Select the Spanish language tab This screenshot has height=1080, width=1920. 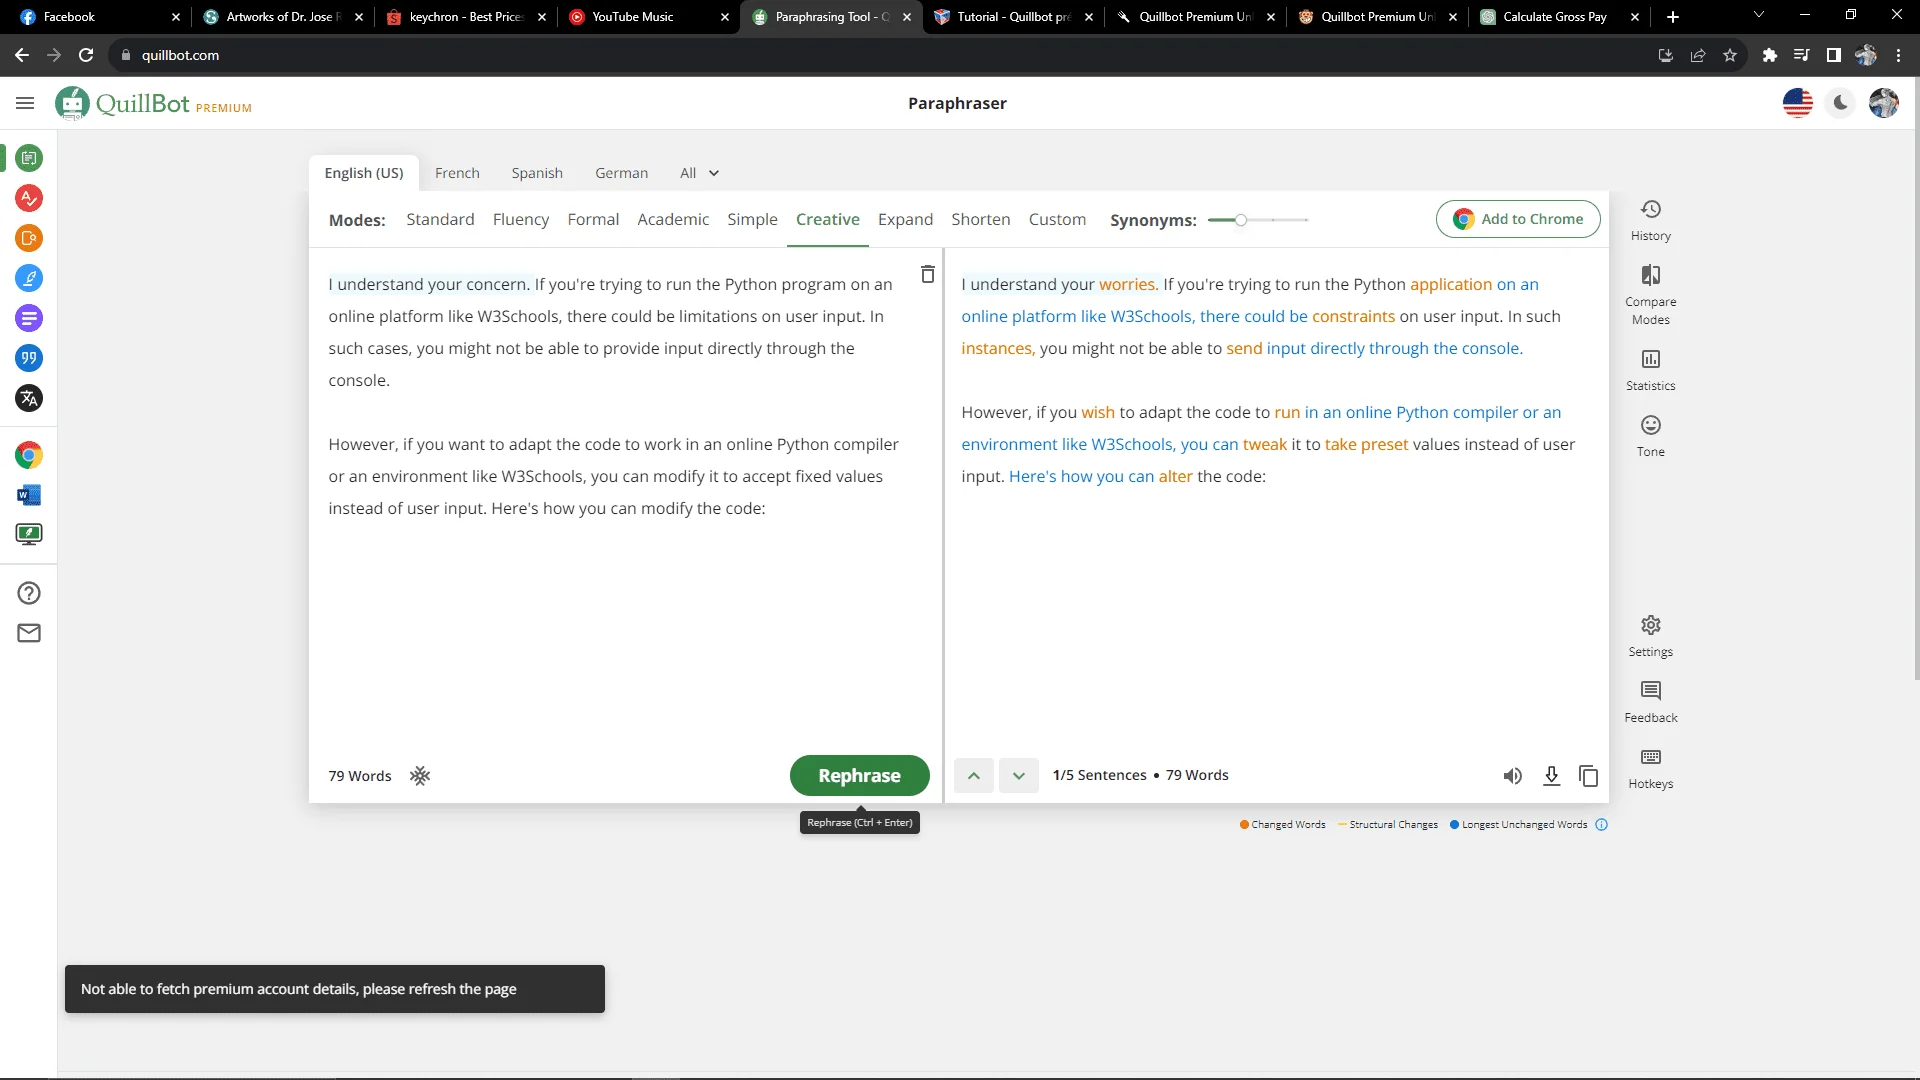(x=537, y=173)
